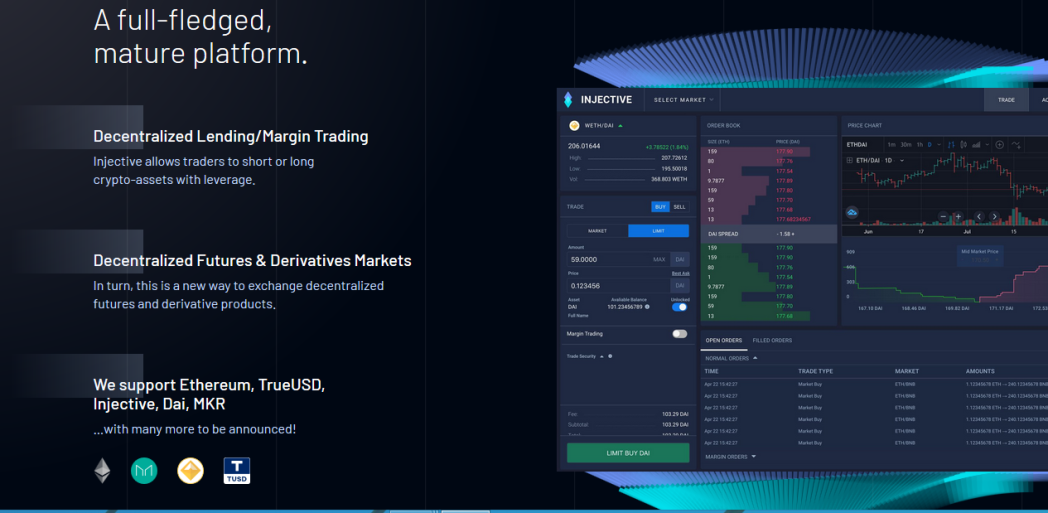Enable the Margin Trading switch
The height and width of the screenshot is (513, 1048).
tap(680, 333)
